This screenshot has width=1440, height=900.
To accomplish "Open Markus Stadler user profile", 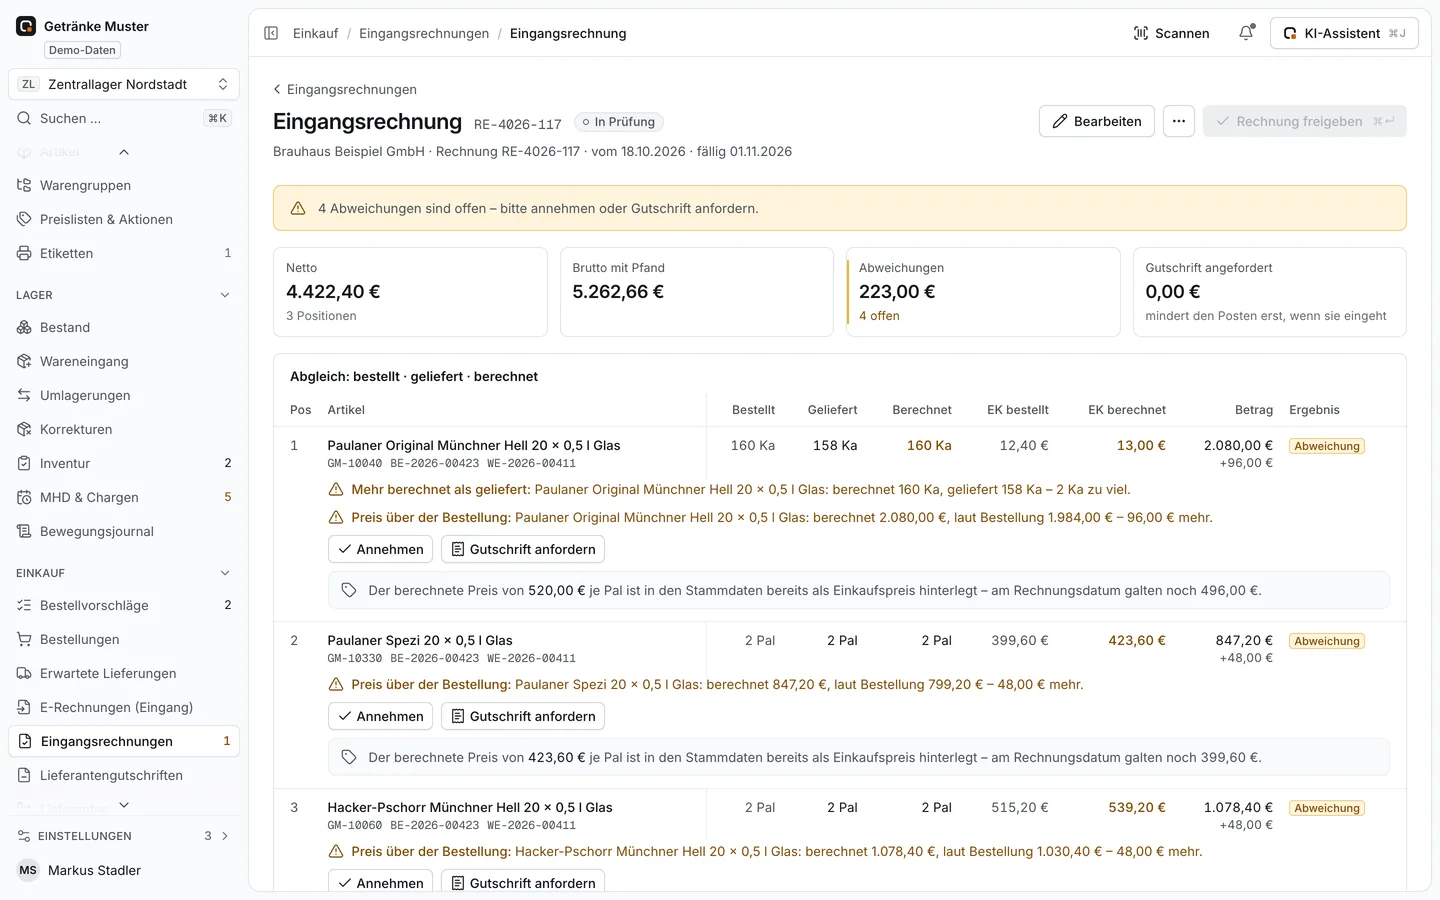I will pos(124,870).
